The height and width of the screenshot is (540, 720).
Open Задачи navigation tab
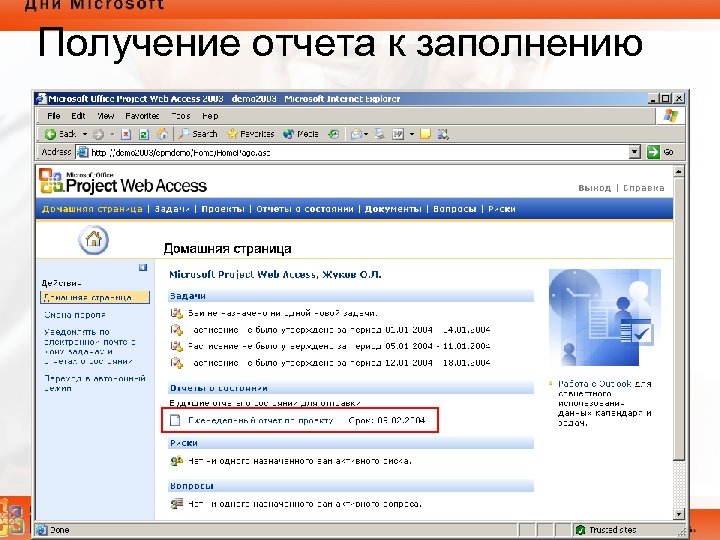[172, 209]
